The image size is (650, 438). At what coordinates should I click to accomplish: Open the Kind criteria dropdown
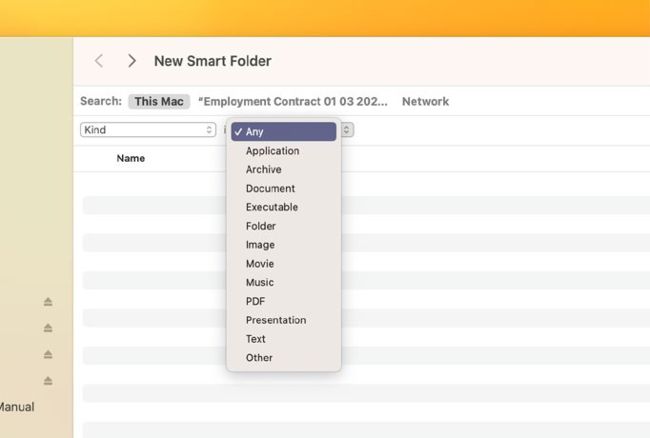148,130
